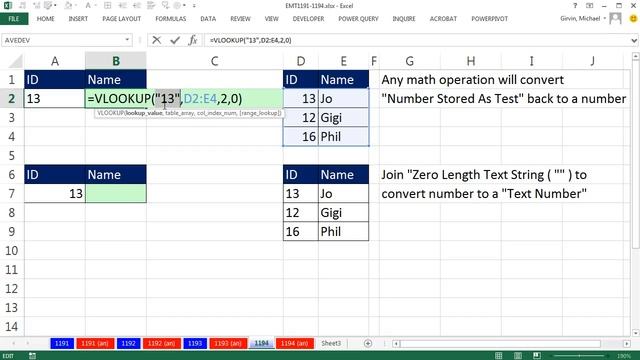This screenshot has height=360, width=640.
Task: Click the horizontal scrollbar track
Action: [500, 344]
